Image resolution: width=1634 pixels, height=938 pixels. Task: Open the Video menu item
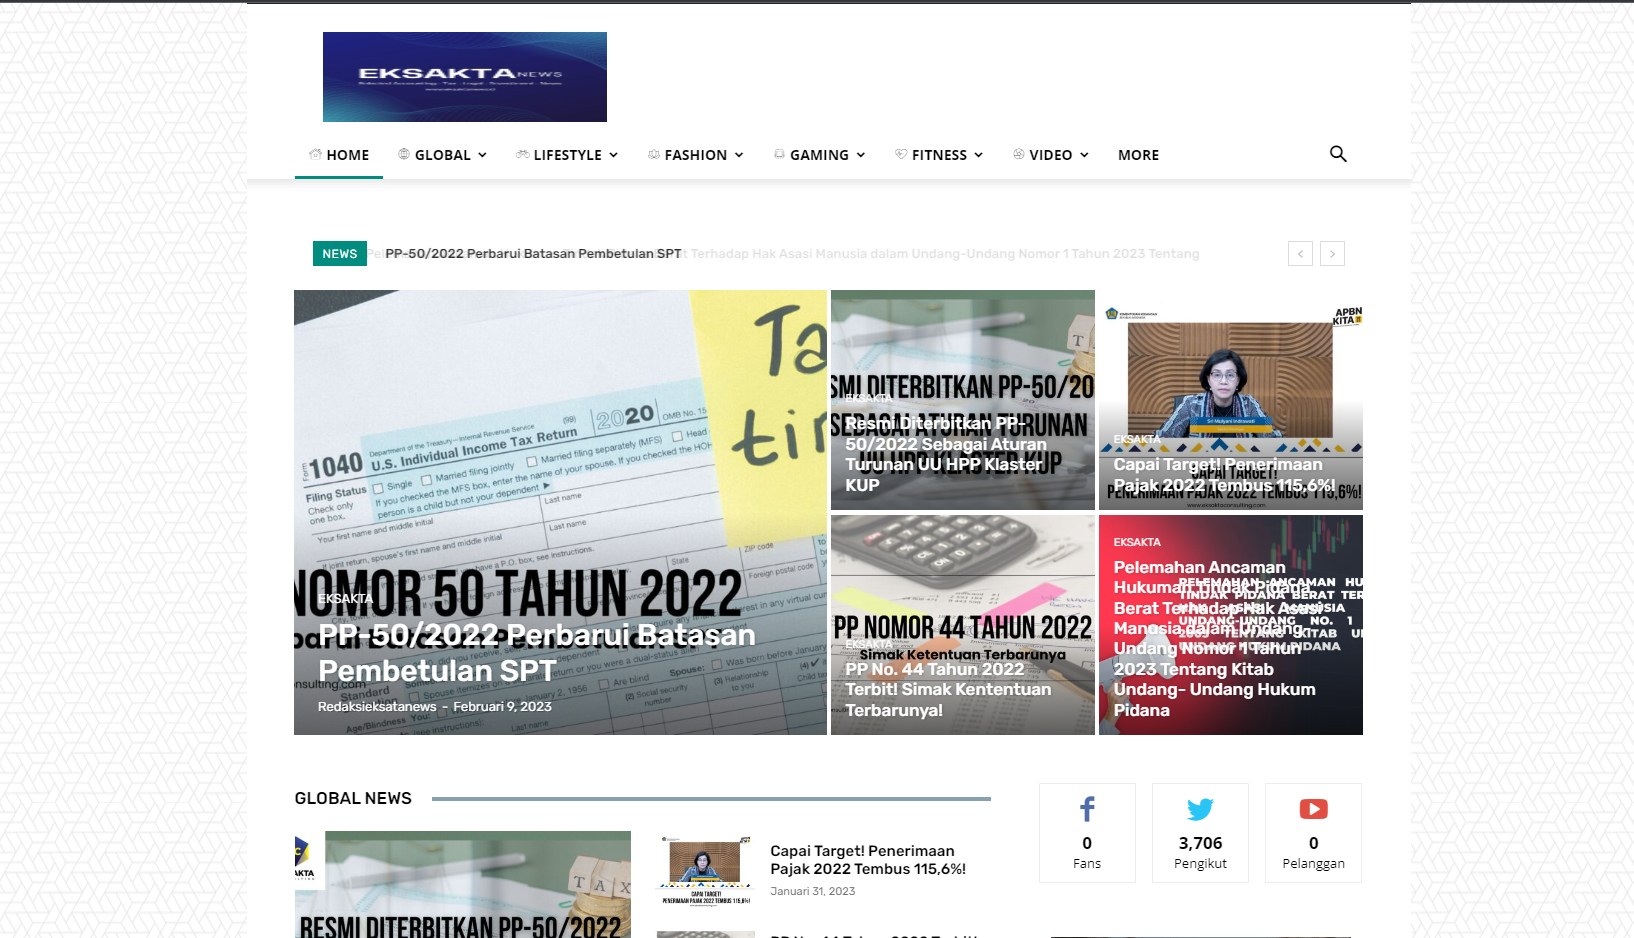tap(1050, 155)
